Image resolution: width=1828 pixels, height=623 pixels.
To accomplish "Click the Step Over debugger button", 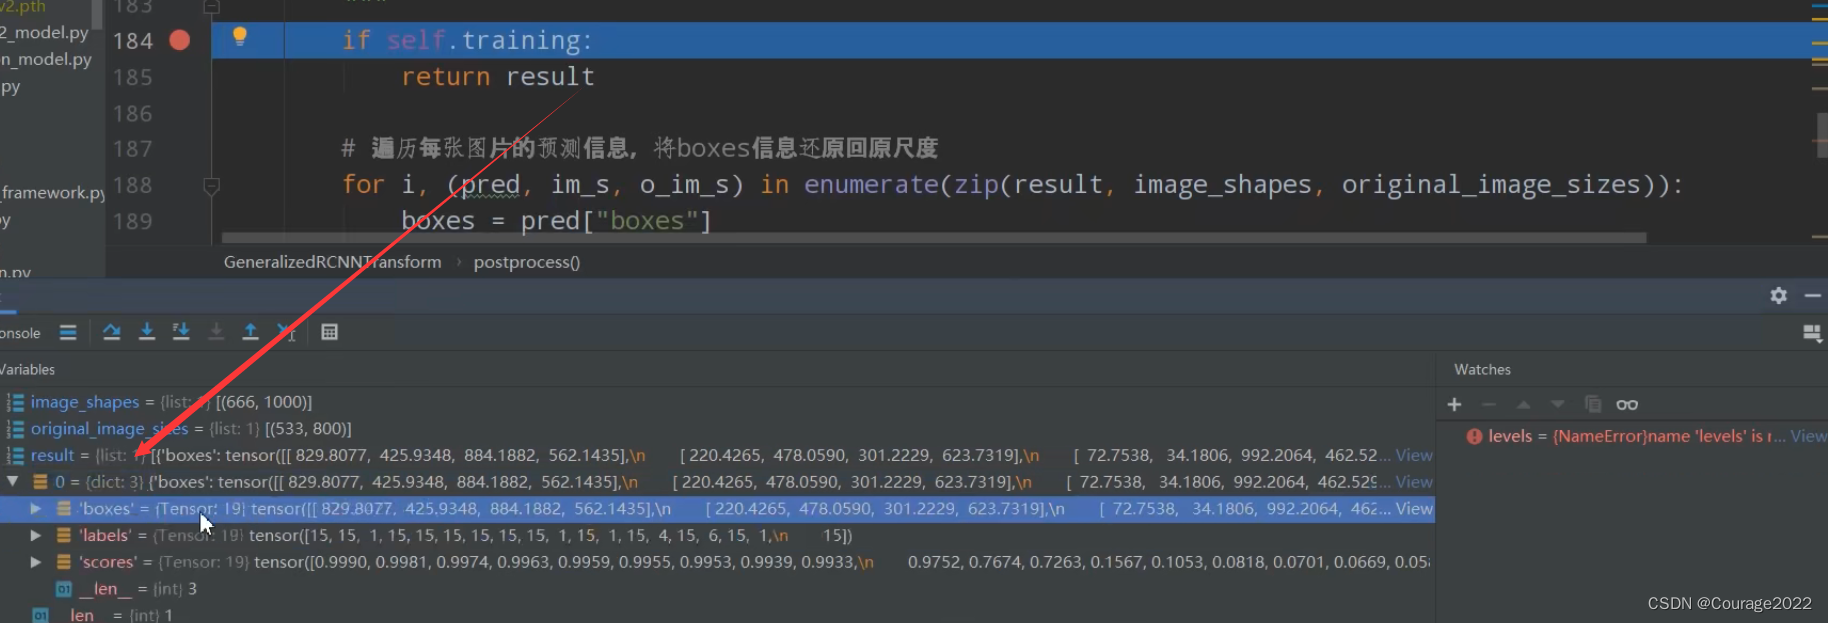I will click(112, 332).
